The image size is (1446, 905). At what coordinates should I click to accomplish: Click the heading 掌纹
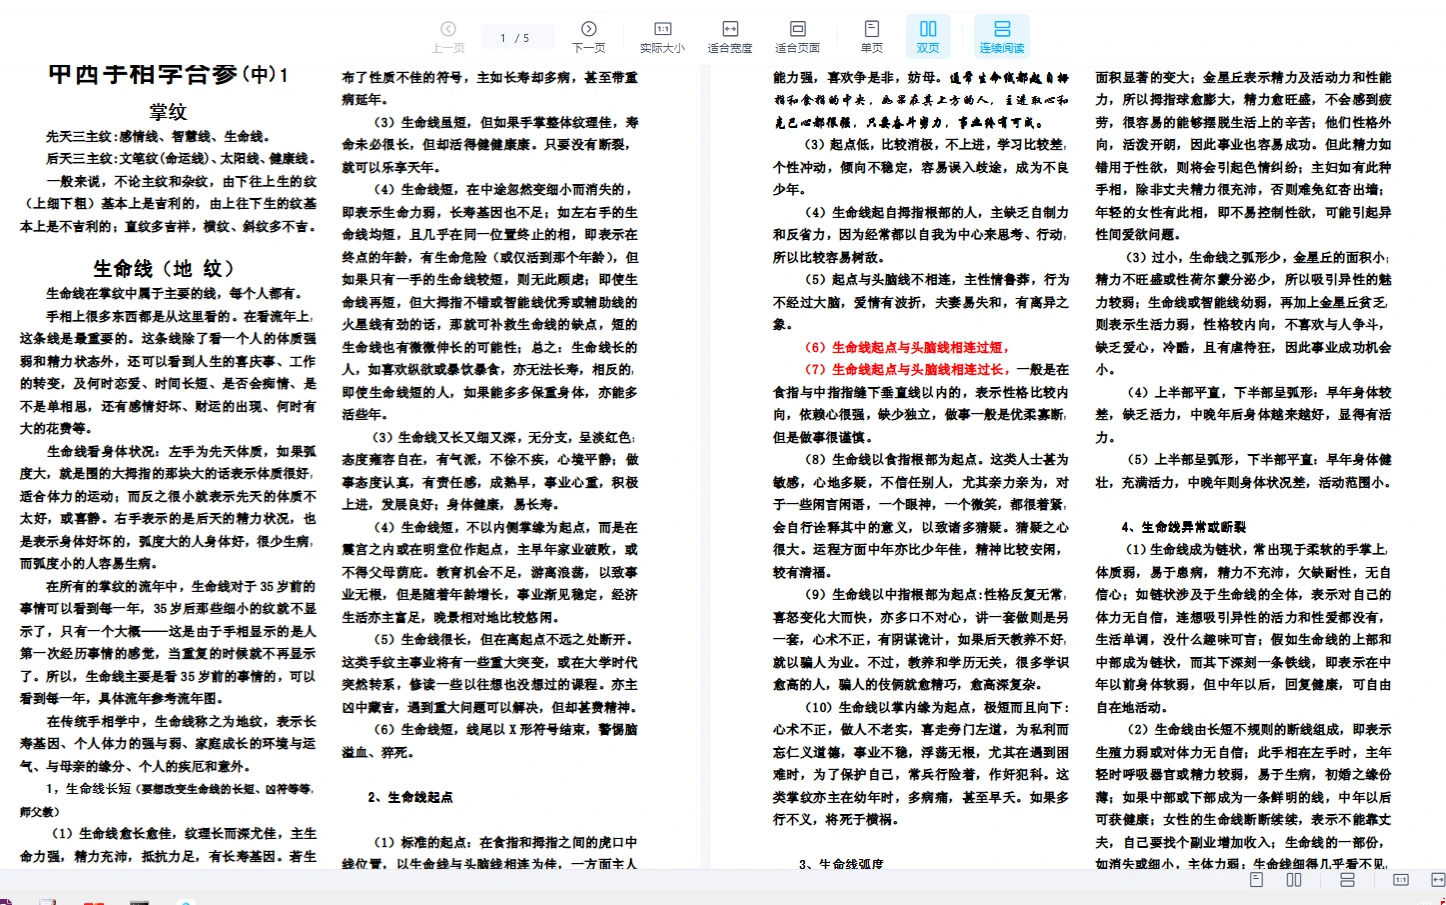click(x=168, y=111)
